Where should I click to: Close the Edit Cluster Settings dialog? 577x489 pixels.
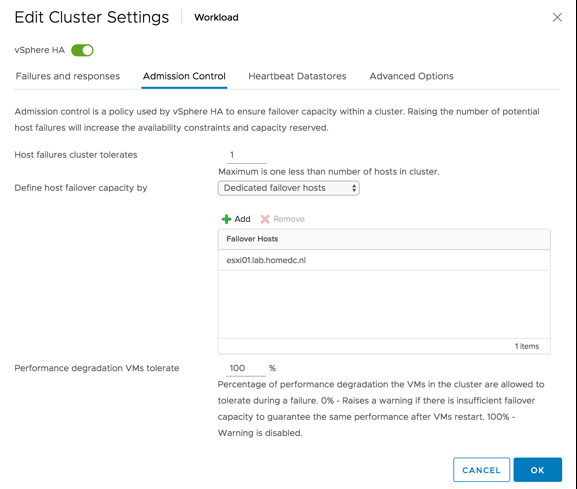(x=557, y=17)
